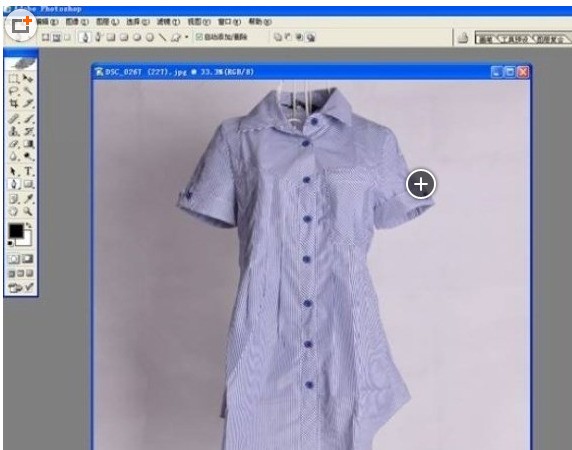This screenshot has width=572, height=450.
Task: Switch to Standard editing mode
Action: pos(14,259)
